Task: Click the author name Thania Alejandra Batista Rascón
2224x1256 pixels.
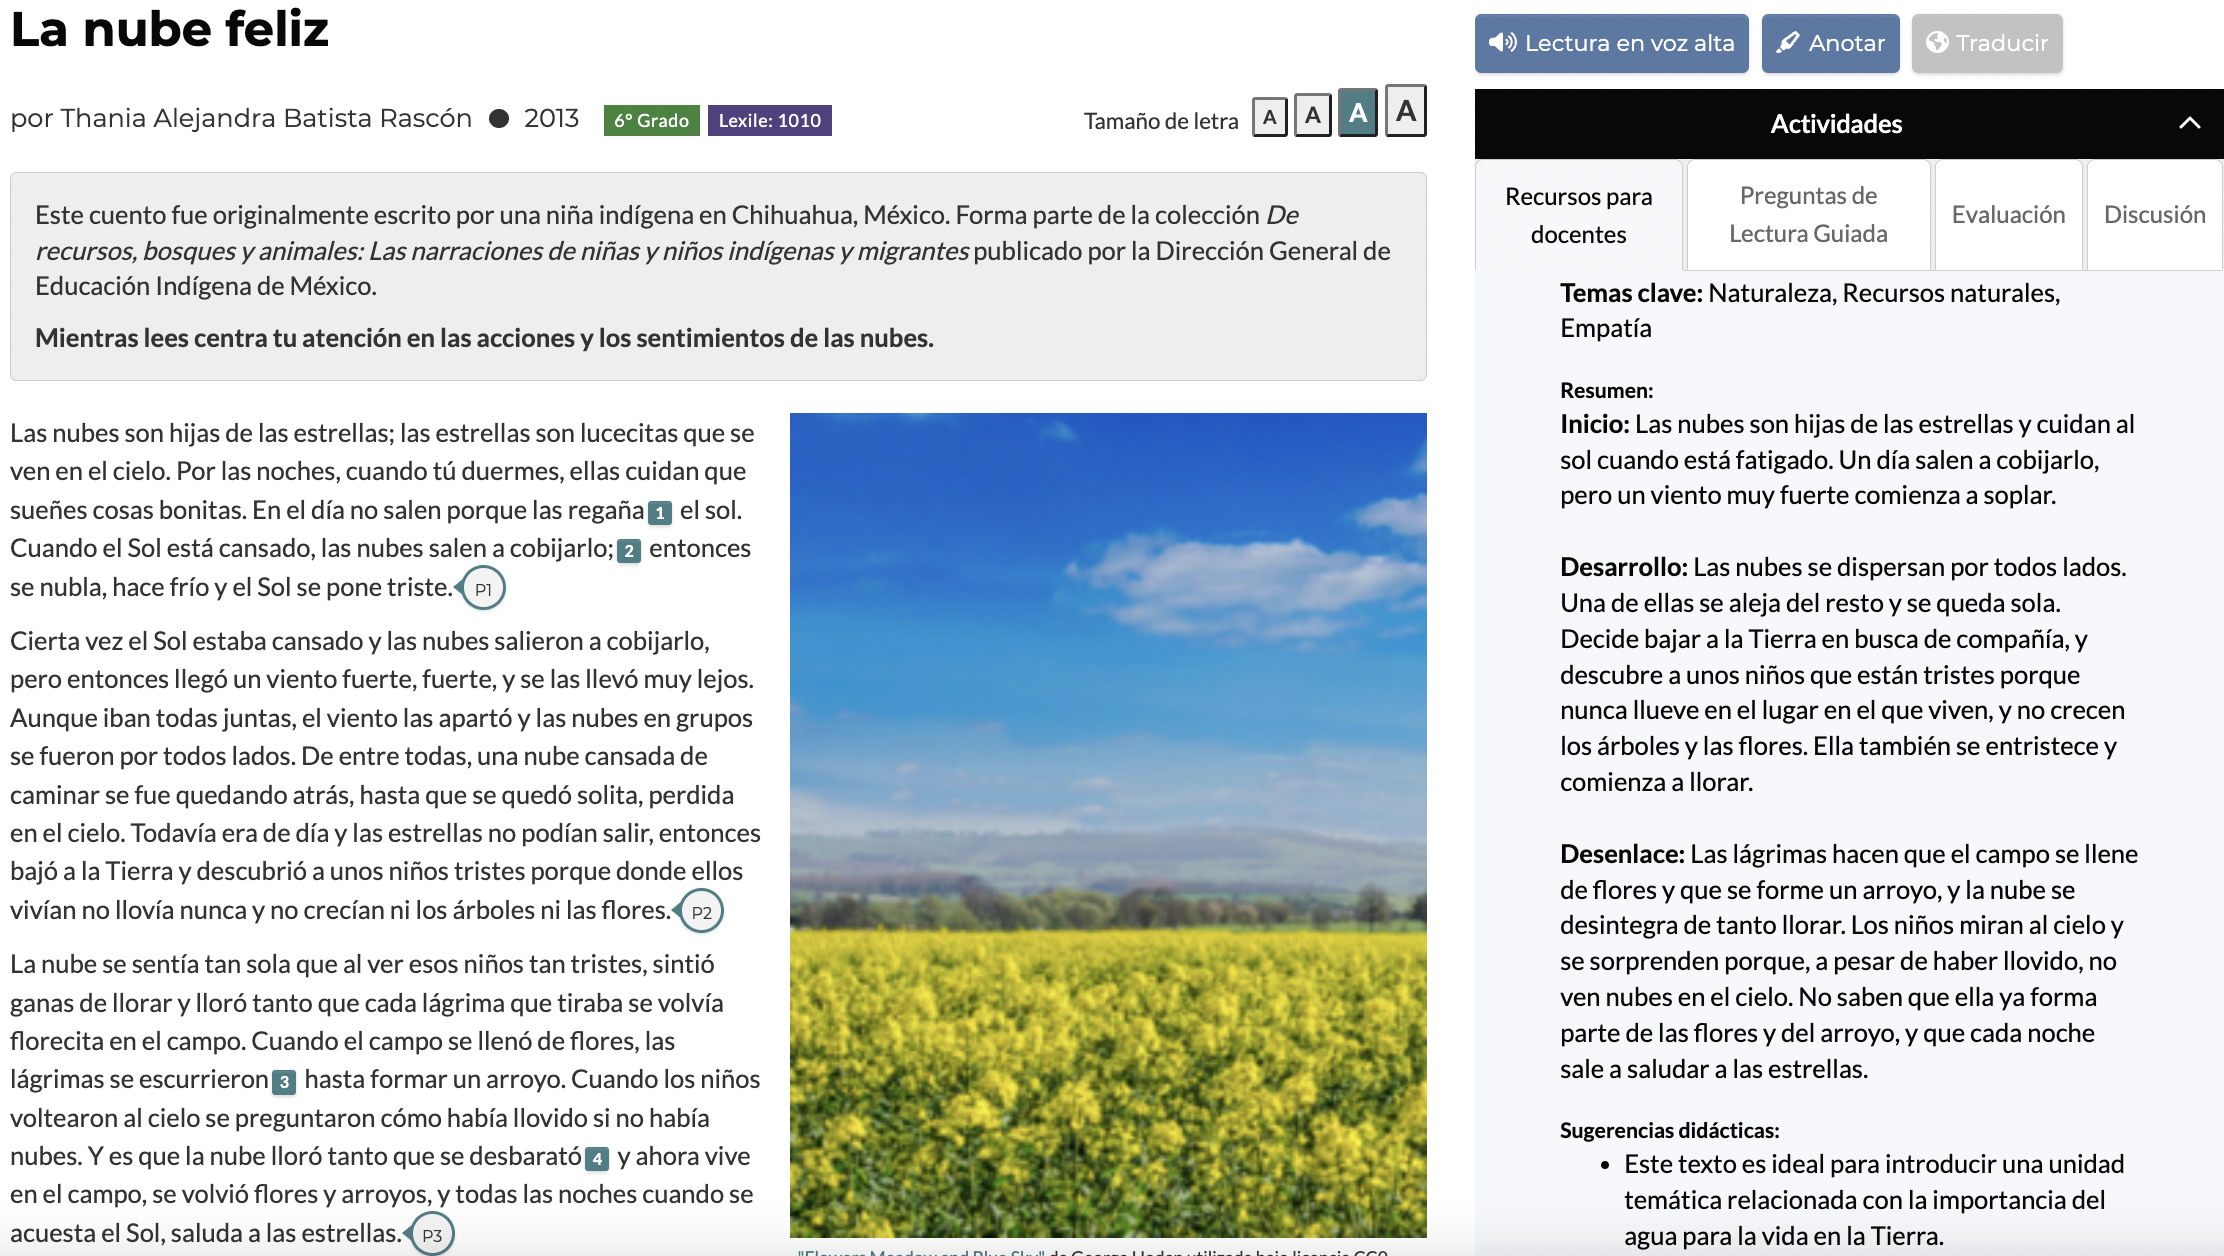Action: [x=266, y=118]
